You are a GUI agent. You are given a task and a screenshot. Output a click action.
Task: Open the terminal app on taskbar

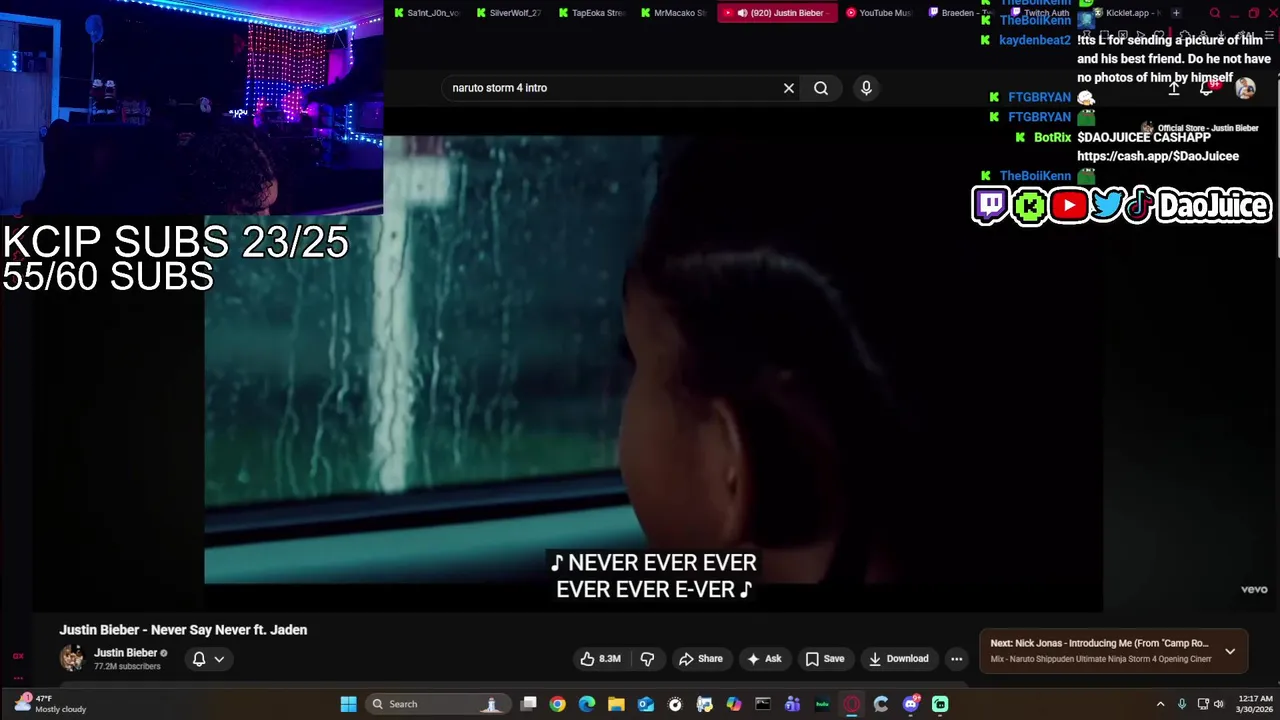tap(763, 704)
